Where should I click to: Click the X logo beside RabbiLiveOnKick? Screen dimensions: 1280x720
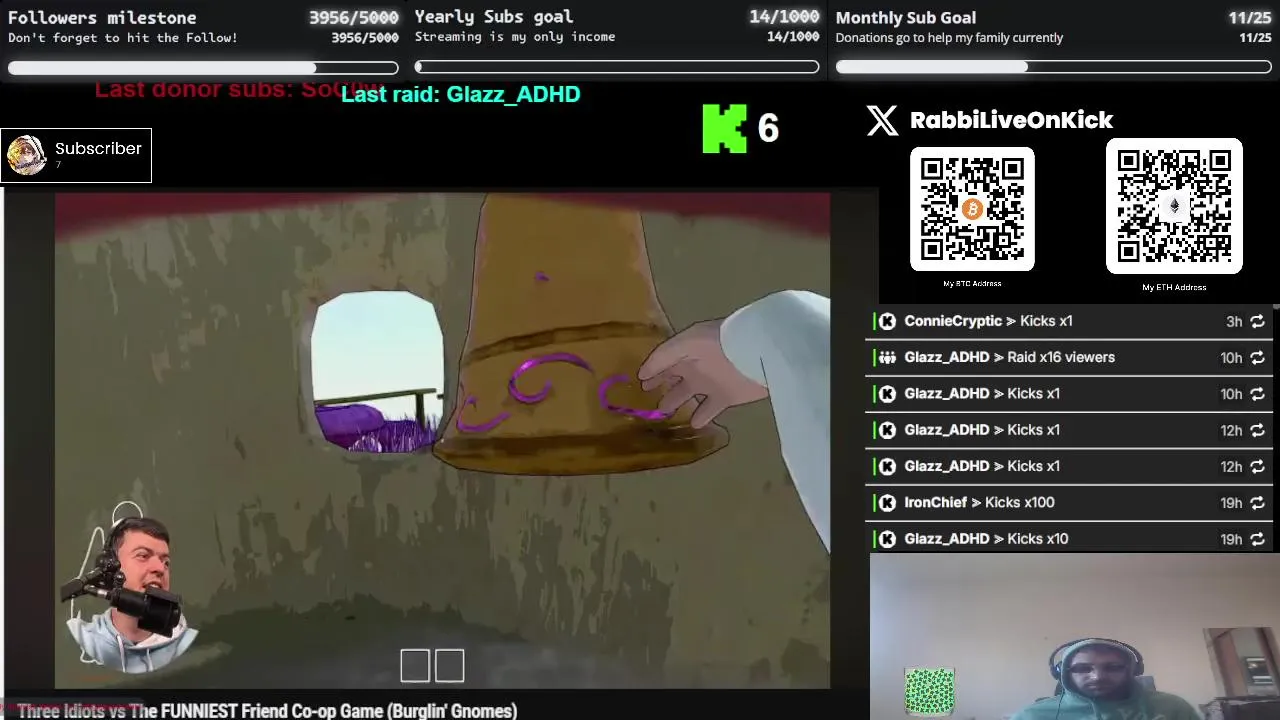click(882, 120)
